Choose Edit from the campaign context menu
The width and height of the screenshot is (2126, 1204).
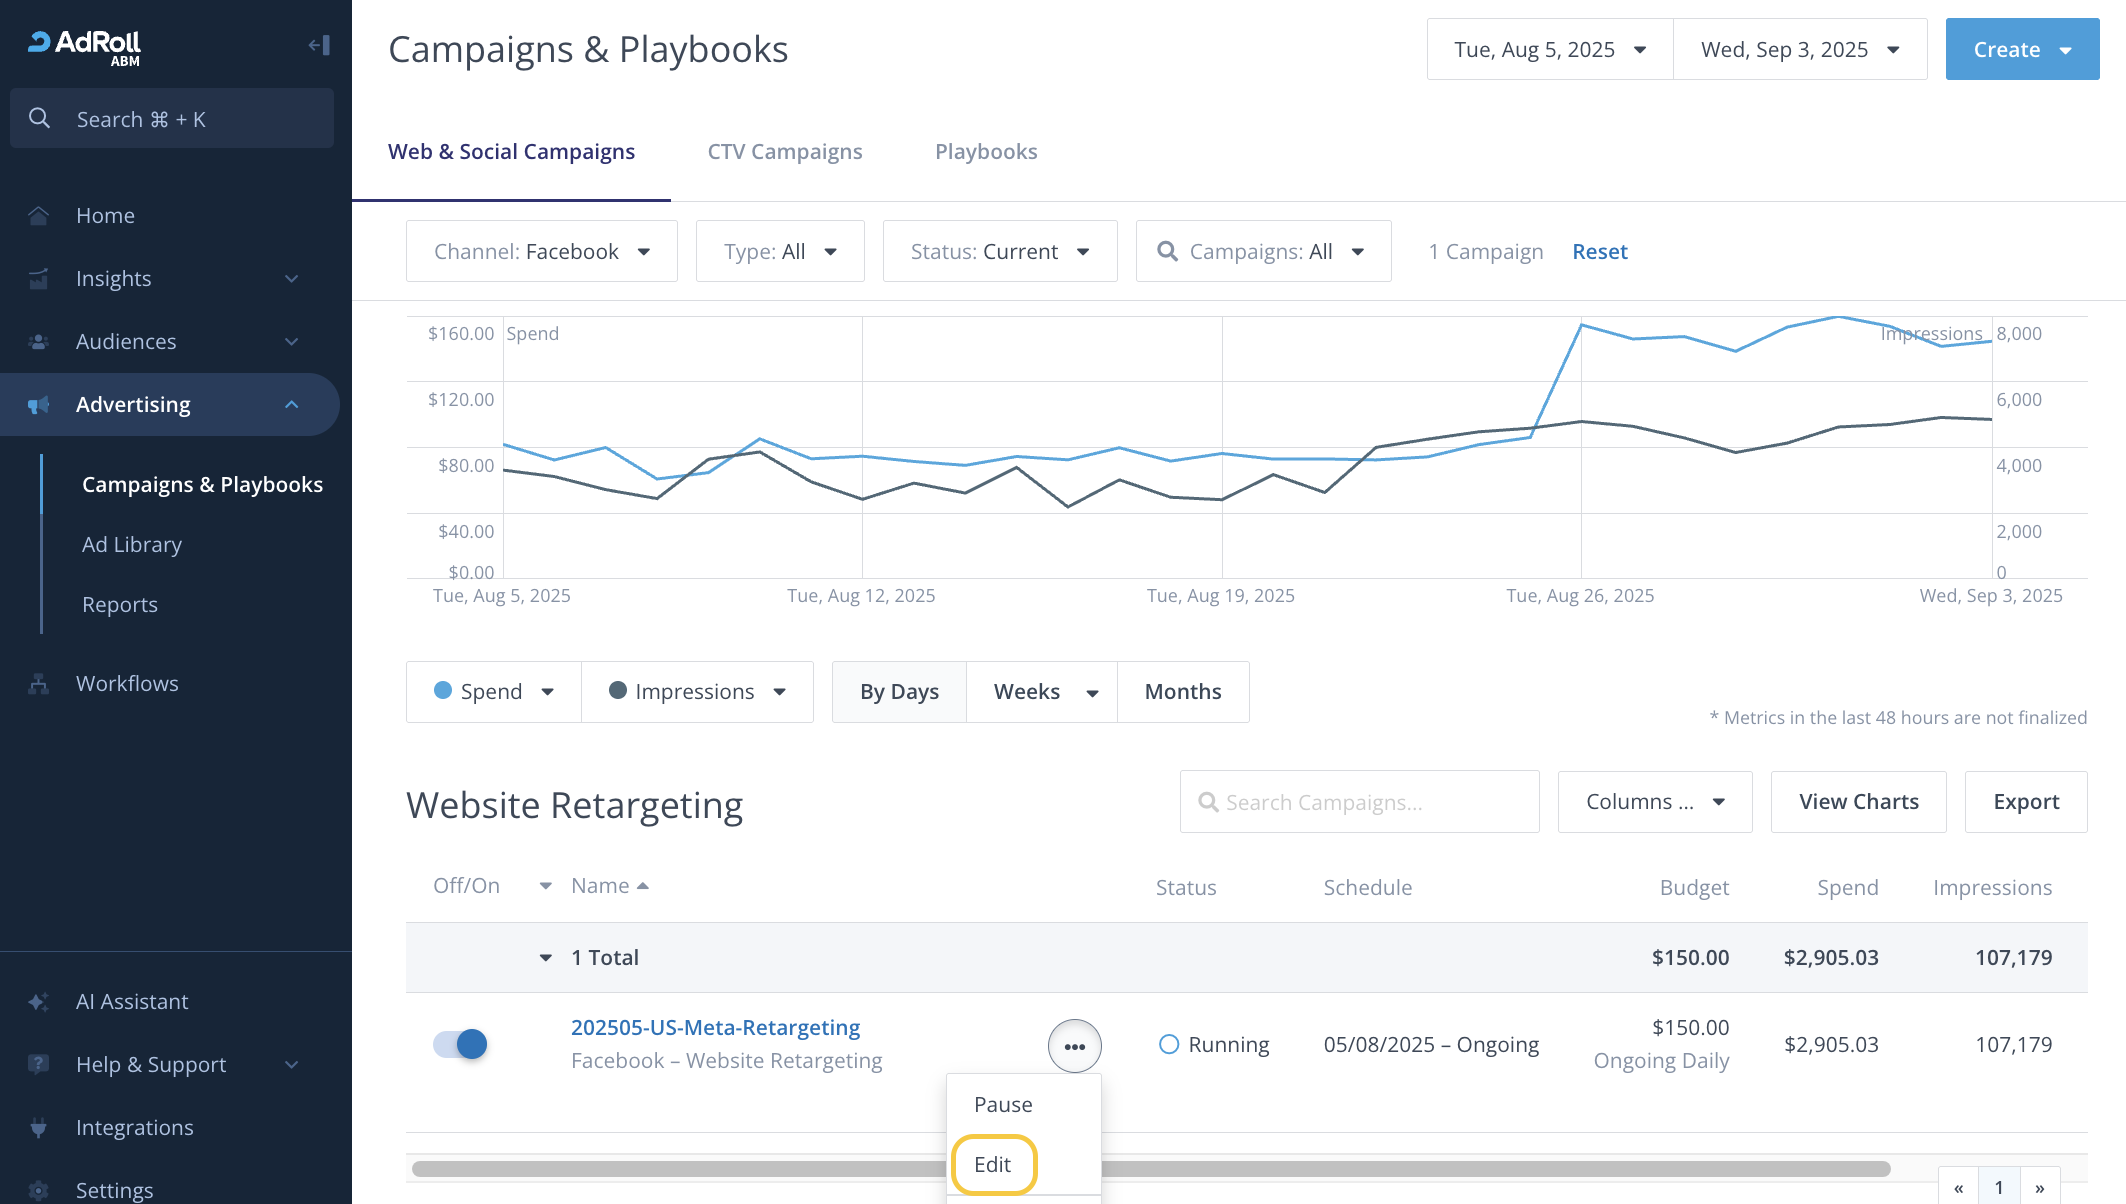point(993,1165)
